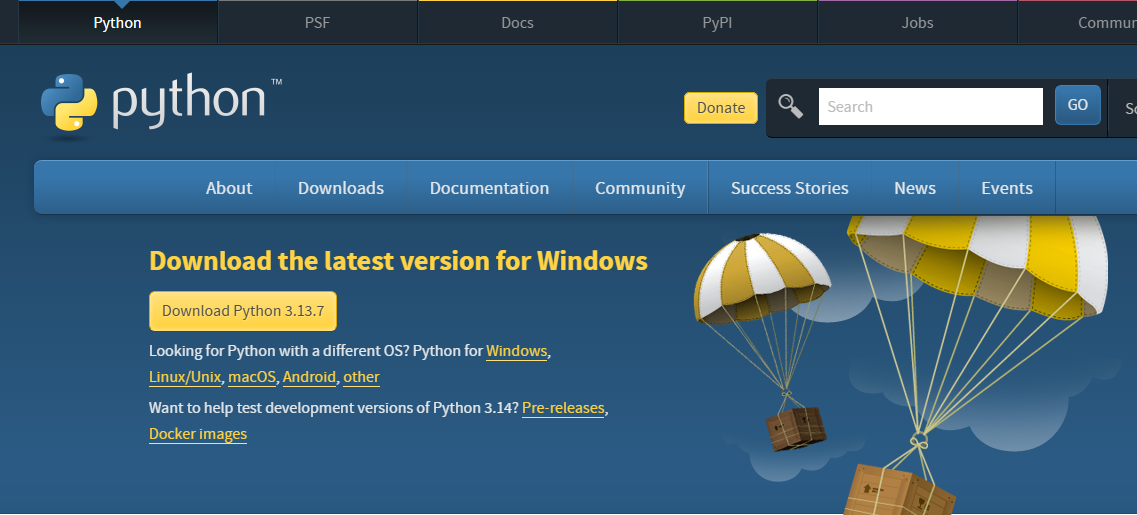
Task: Open the About navigation menu
Action: [x=229, y=188]
